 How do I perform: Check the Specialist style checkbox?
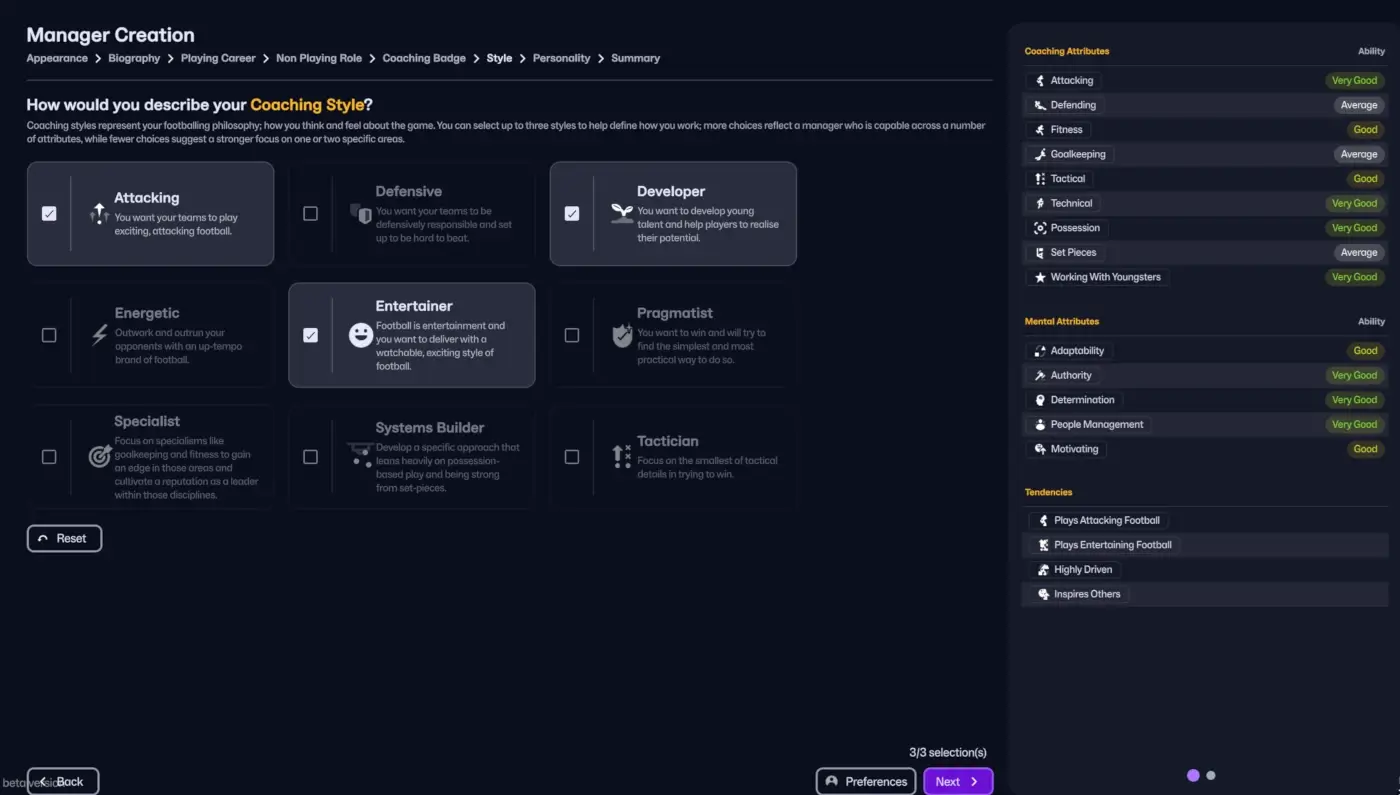49,456
